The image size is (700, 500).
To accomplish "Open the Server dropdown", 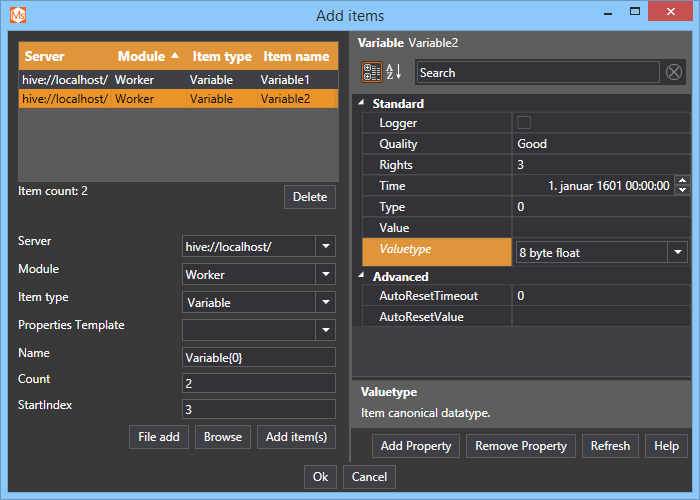I will (326, 246).
